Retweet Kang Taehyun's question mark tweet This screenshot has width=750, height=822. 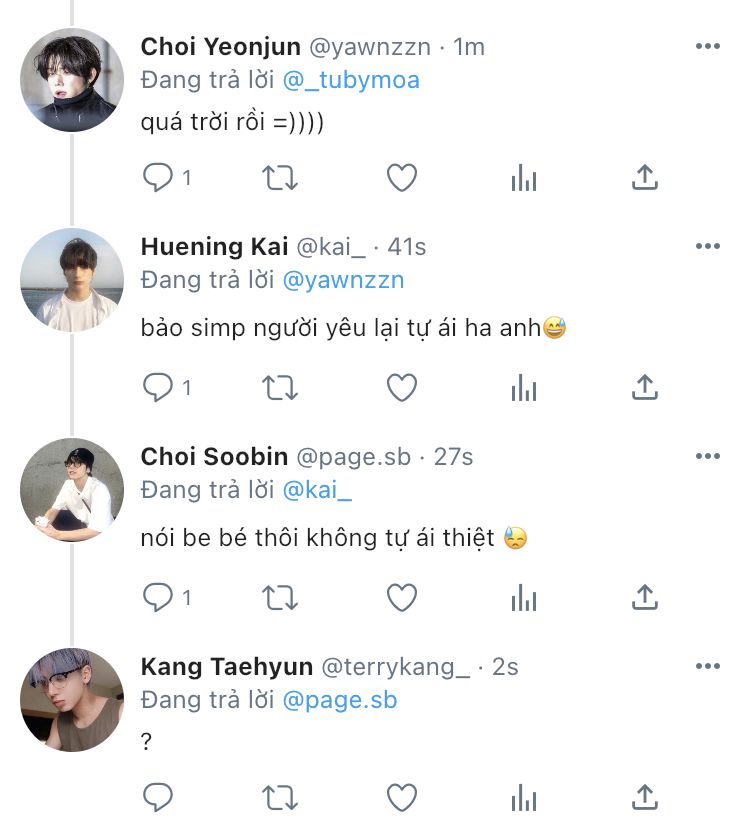[x=279, y=797]
